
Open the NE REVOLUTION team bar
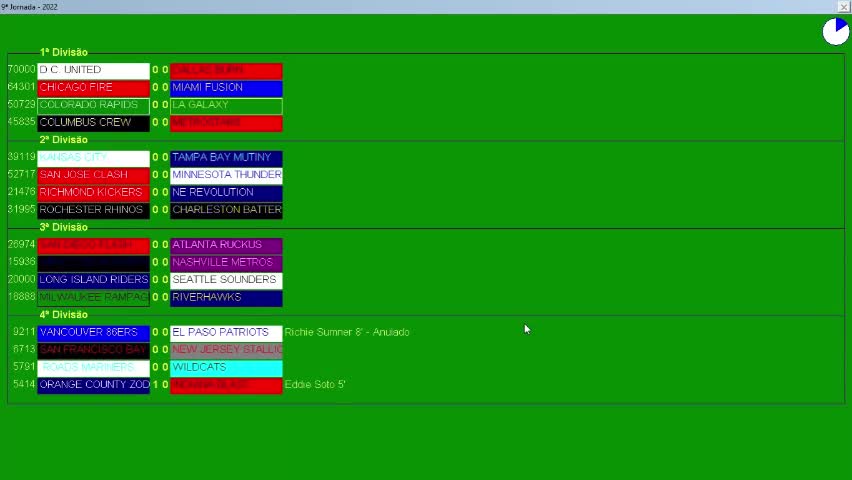click(226, 193)
